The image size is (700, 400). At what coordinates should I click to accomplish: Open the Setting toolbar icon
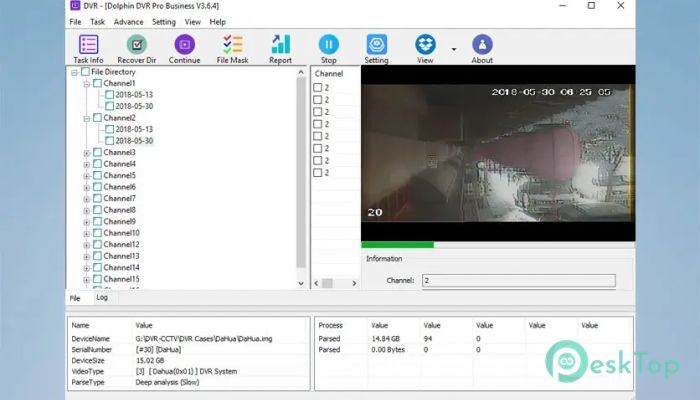coord(376,49)
